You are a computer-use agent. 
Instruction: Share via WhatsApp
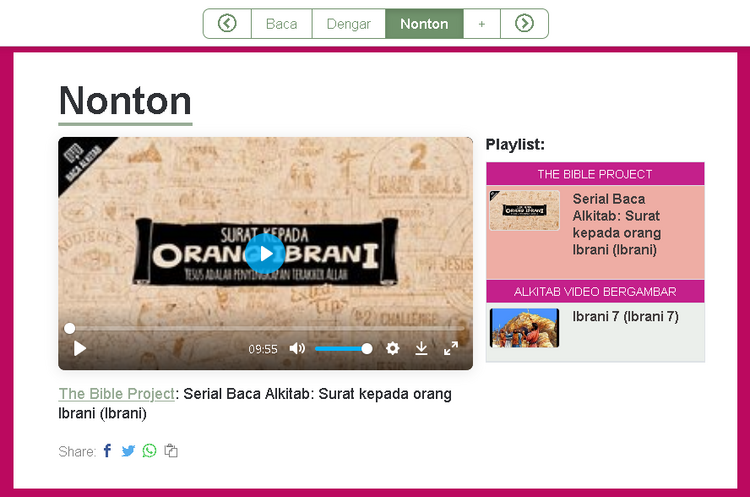(x=149, y=451)
